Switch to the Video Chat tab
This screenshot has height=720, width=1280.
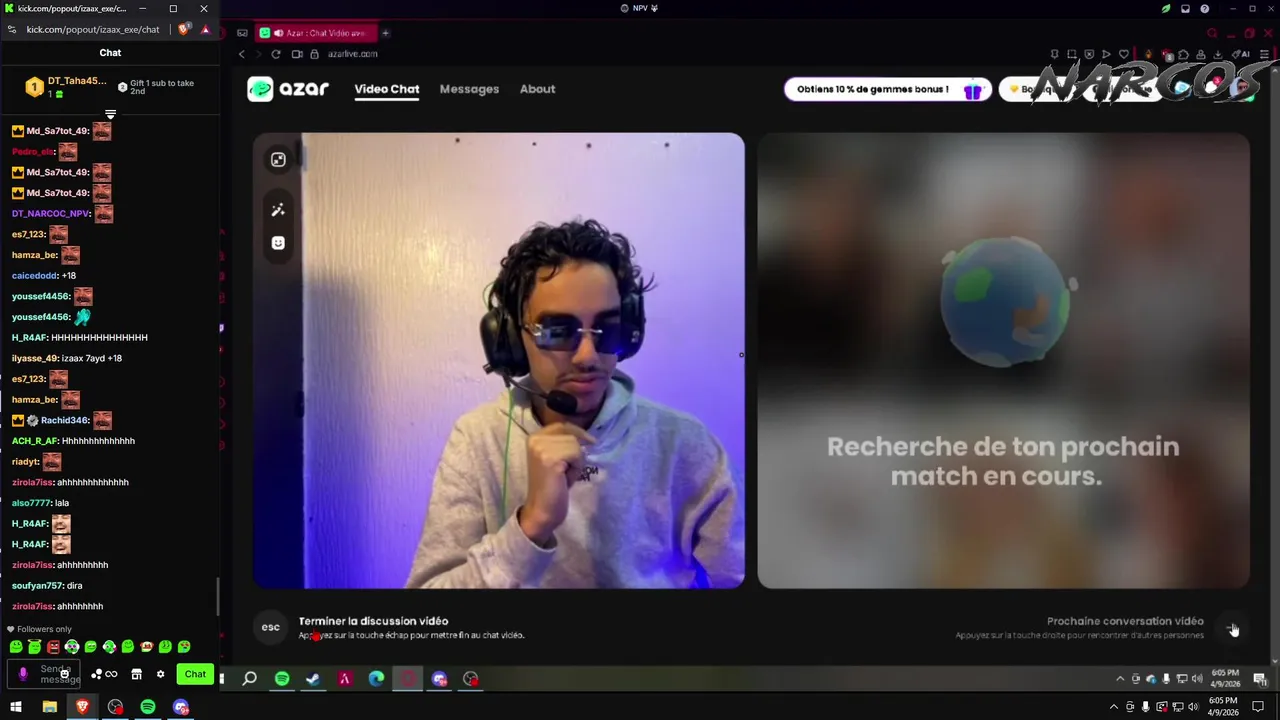pyautogui.click(x=386, y=89)
